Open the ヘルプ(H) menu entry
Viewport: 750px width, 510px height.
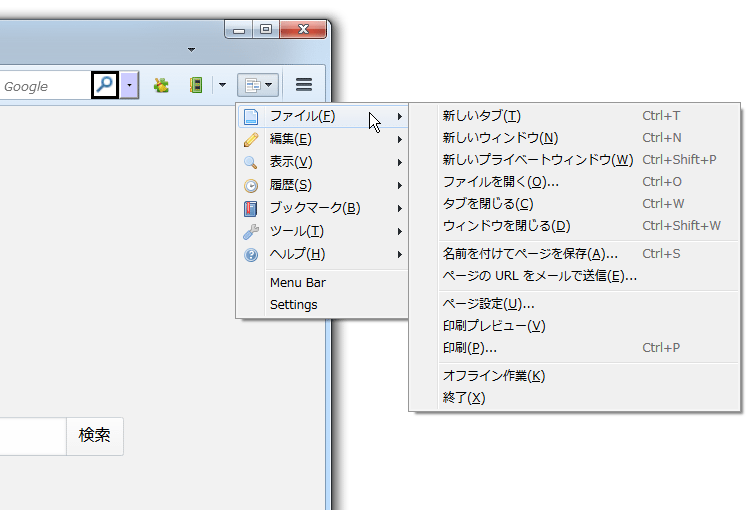click(323, 254)
